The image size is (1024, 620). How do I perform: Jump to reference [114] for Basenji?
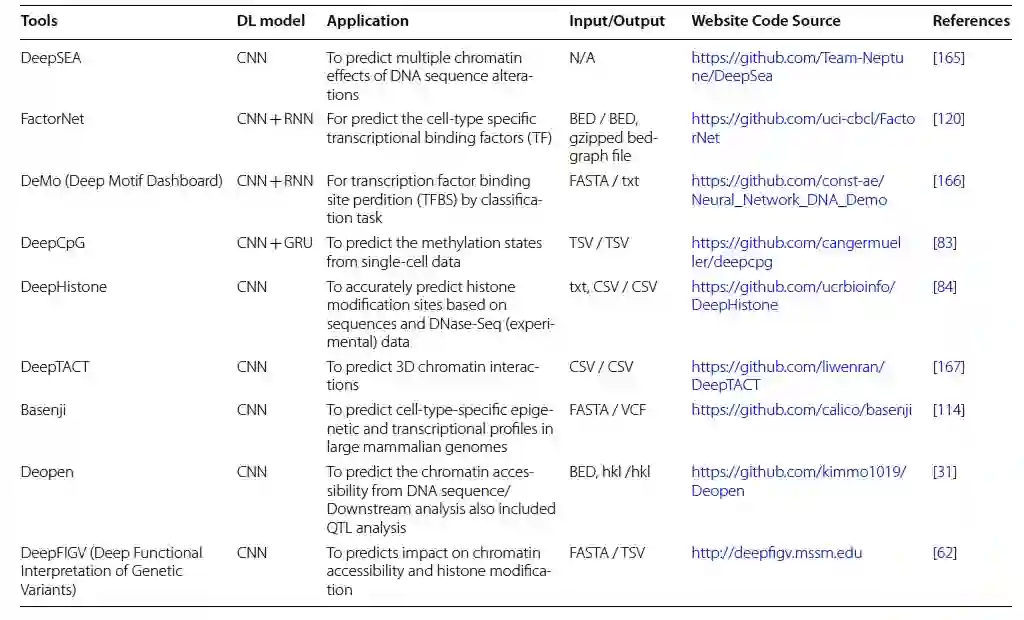click(x=948, y=410)
